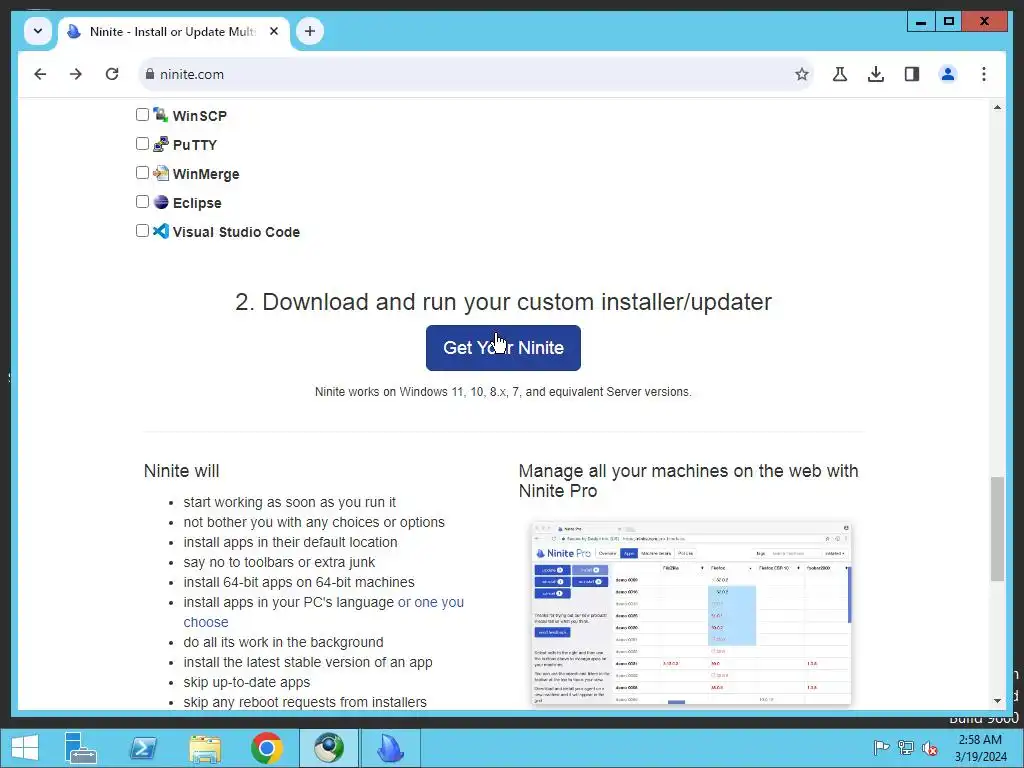The image size is (1024, 768).
Task: Open the Chrome three-dot menu
Action: 984,74
